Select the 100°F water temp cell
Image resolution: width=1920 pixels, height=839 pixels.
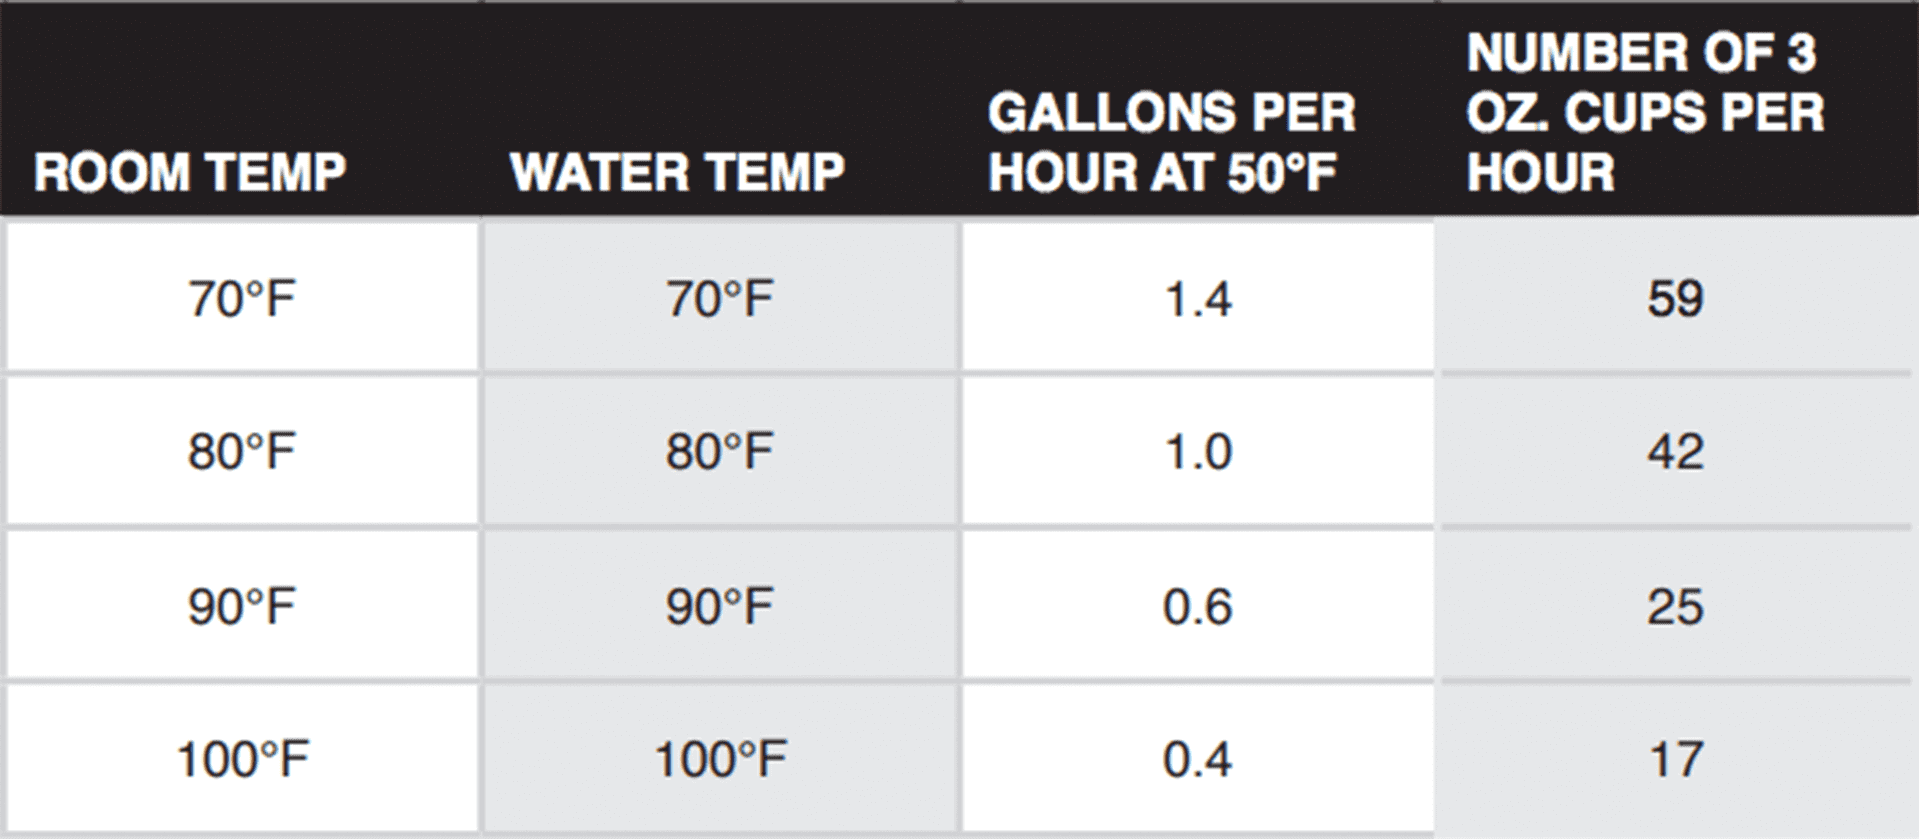tap(720, 760)
